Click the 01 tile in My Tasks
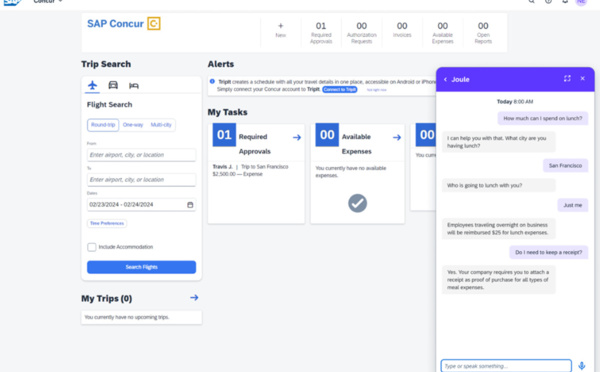600x372 pixels. point(224,135)
